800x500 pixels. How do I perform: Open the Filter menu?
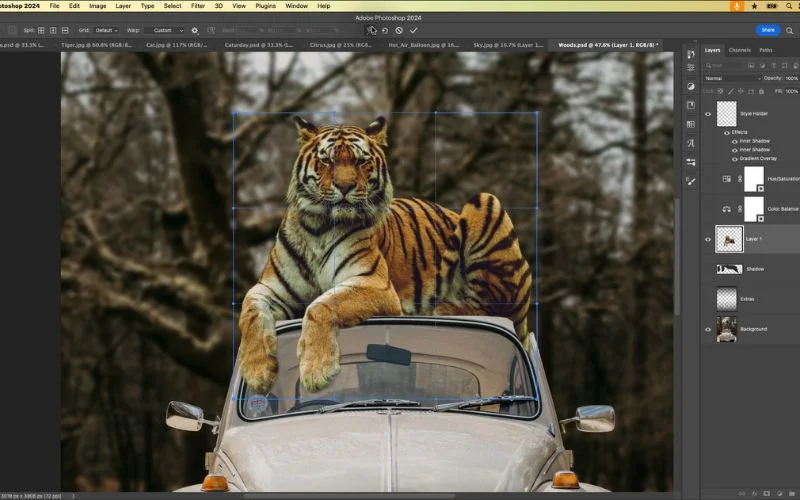(198, 6)
